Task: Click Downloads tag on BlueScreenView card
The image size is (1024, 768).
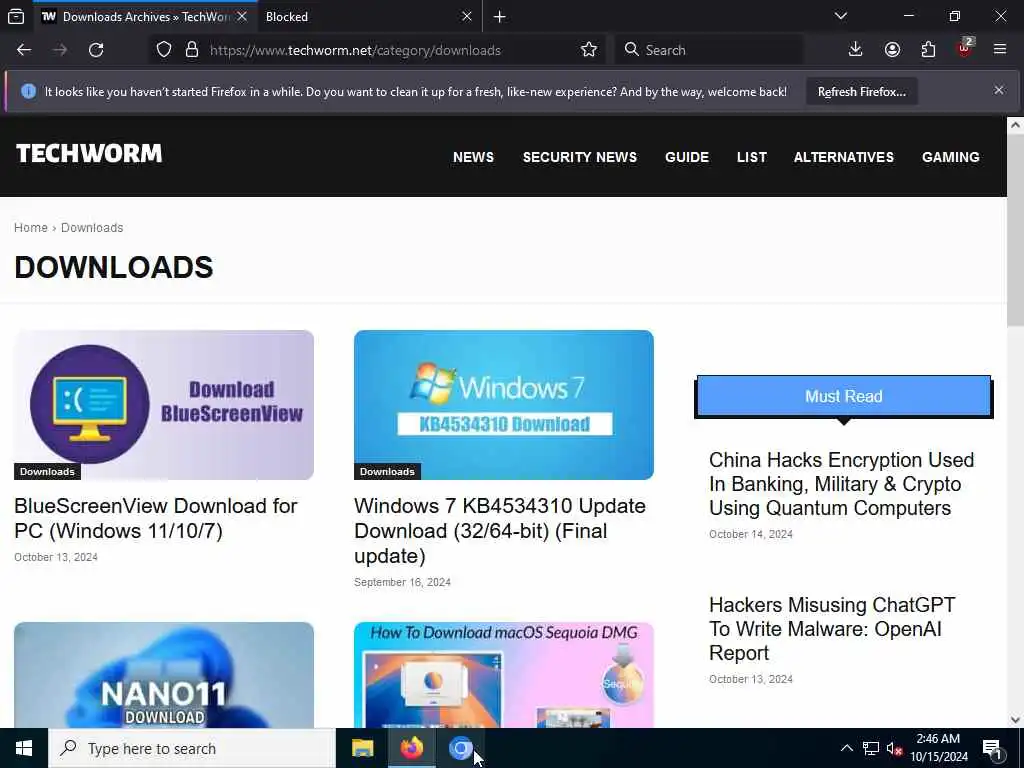Action: pyautogui.click(x=47, y=472)
